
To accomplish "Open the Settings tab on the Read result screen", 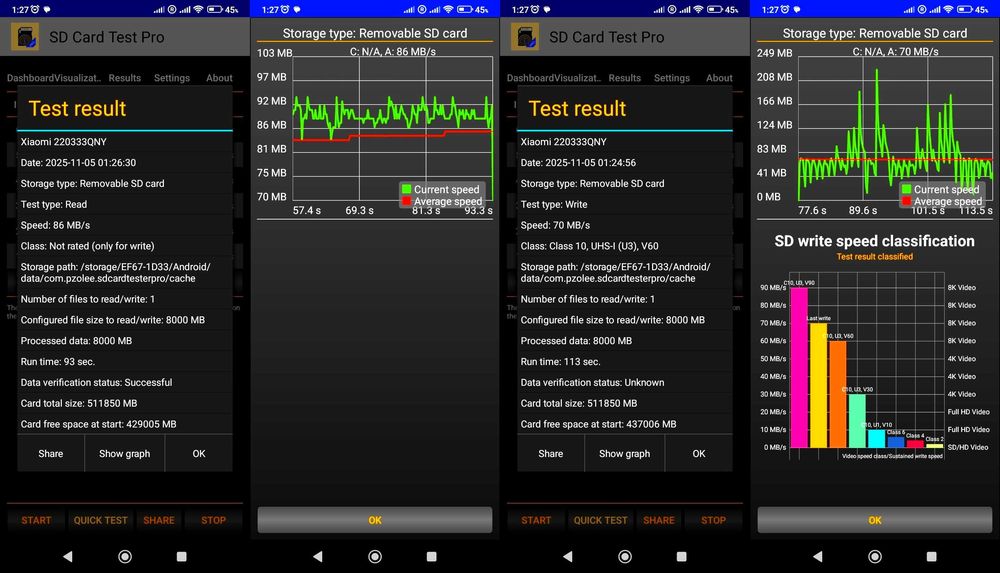I will click(172, 78).
